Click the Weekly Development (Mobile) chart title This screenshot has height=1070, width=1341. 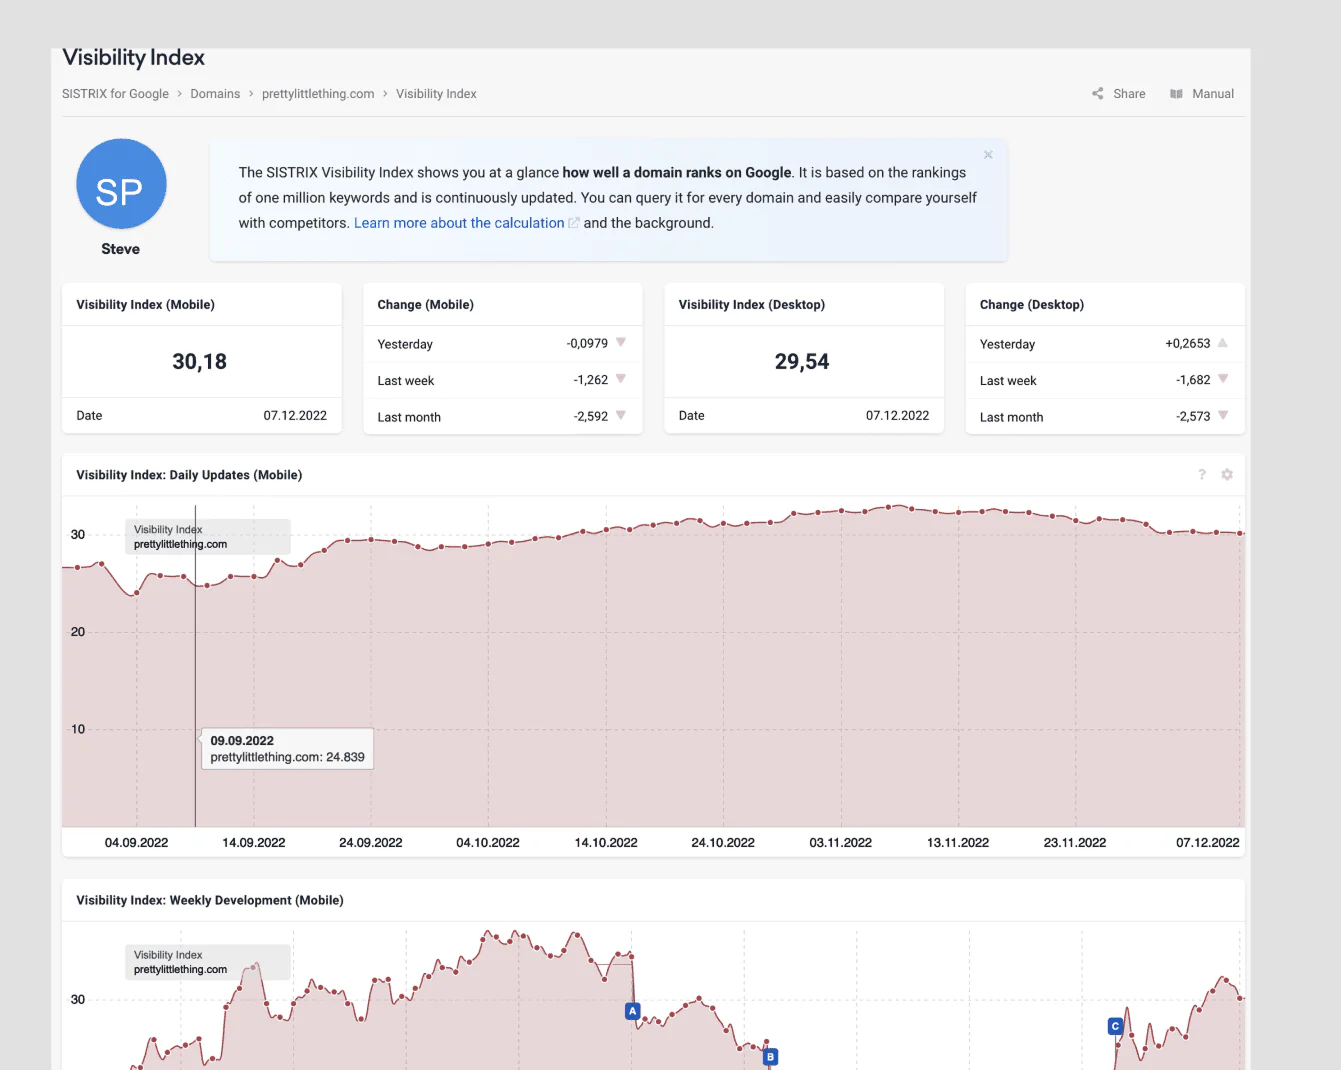click(x=210, y=901)
